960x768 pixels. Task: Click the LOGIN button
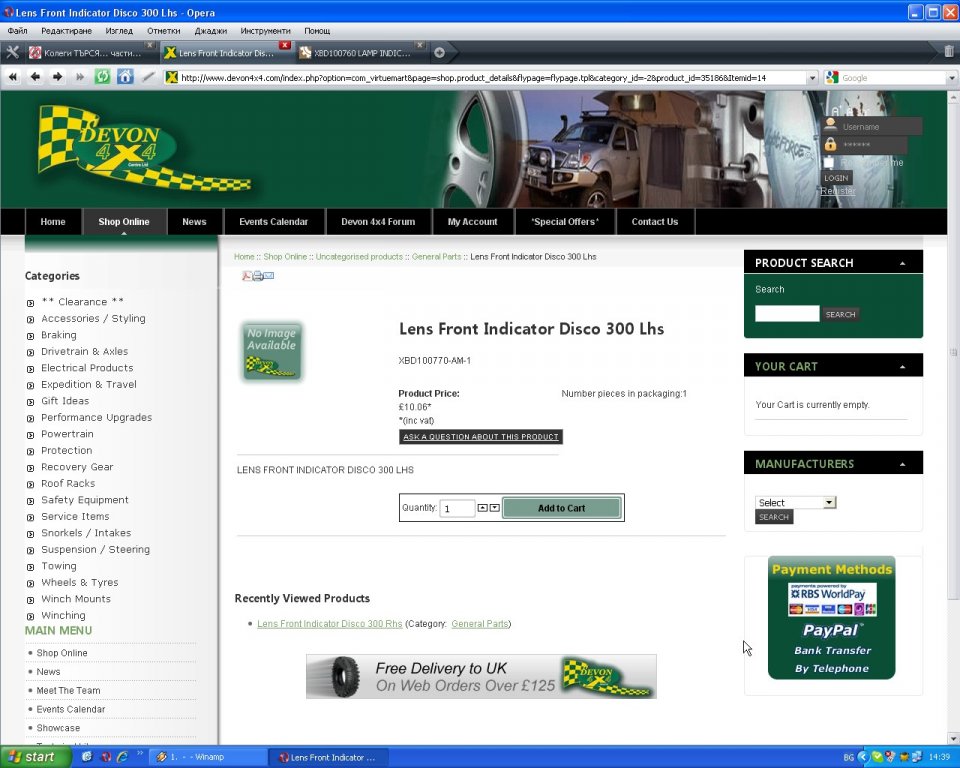click(x=836, y=178)
